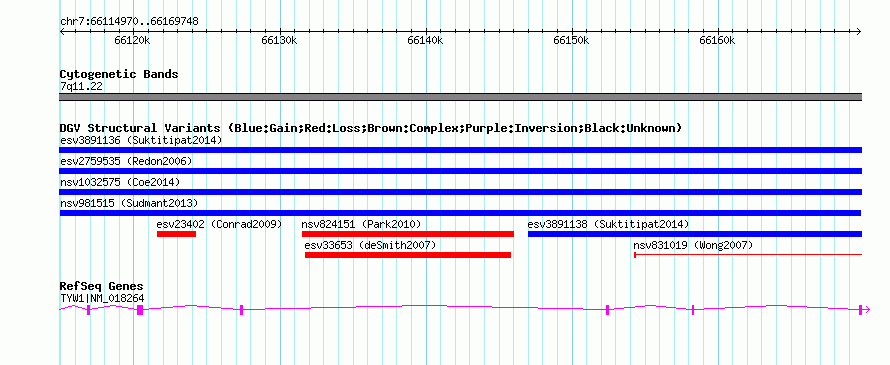Click the 66120k ruler label
Image resolution: width=890 pixels, height=365 pixels.
click(x=132, y=40)
